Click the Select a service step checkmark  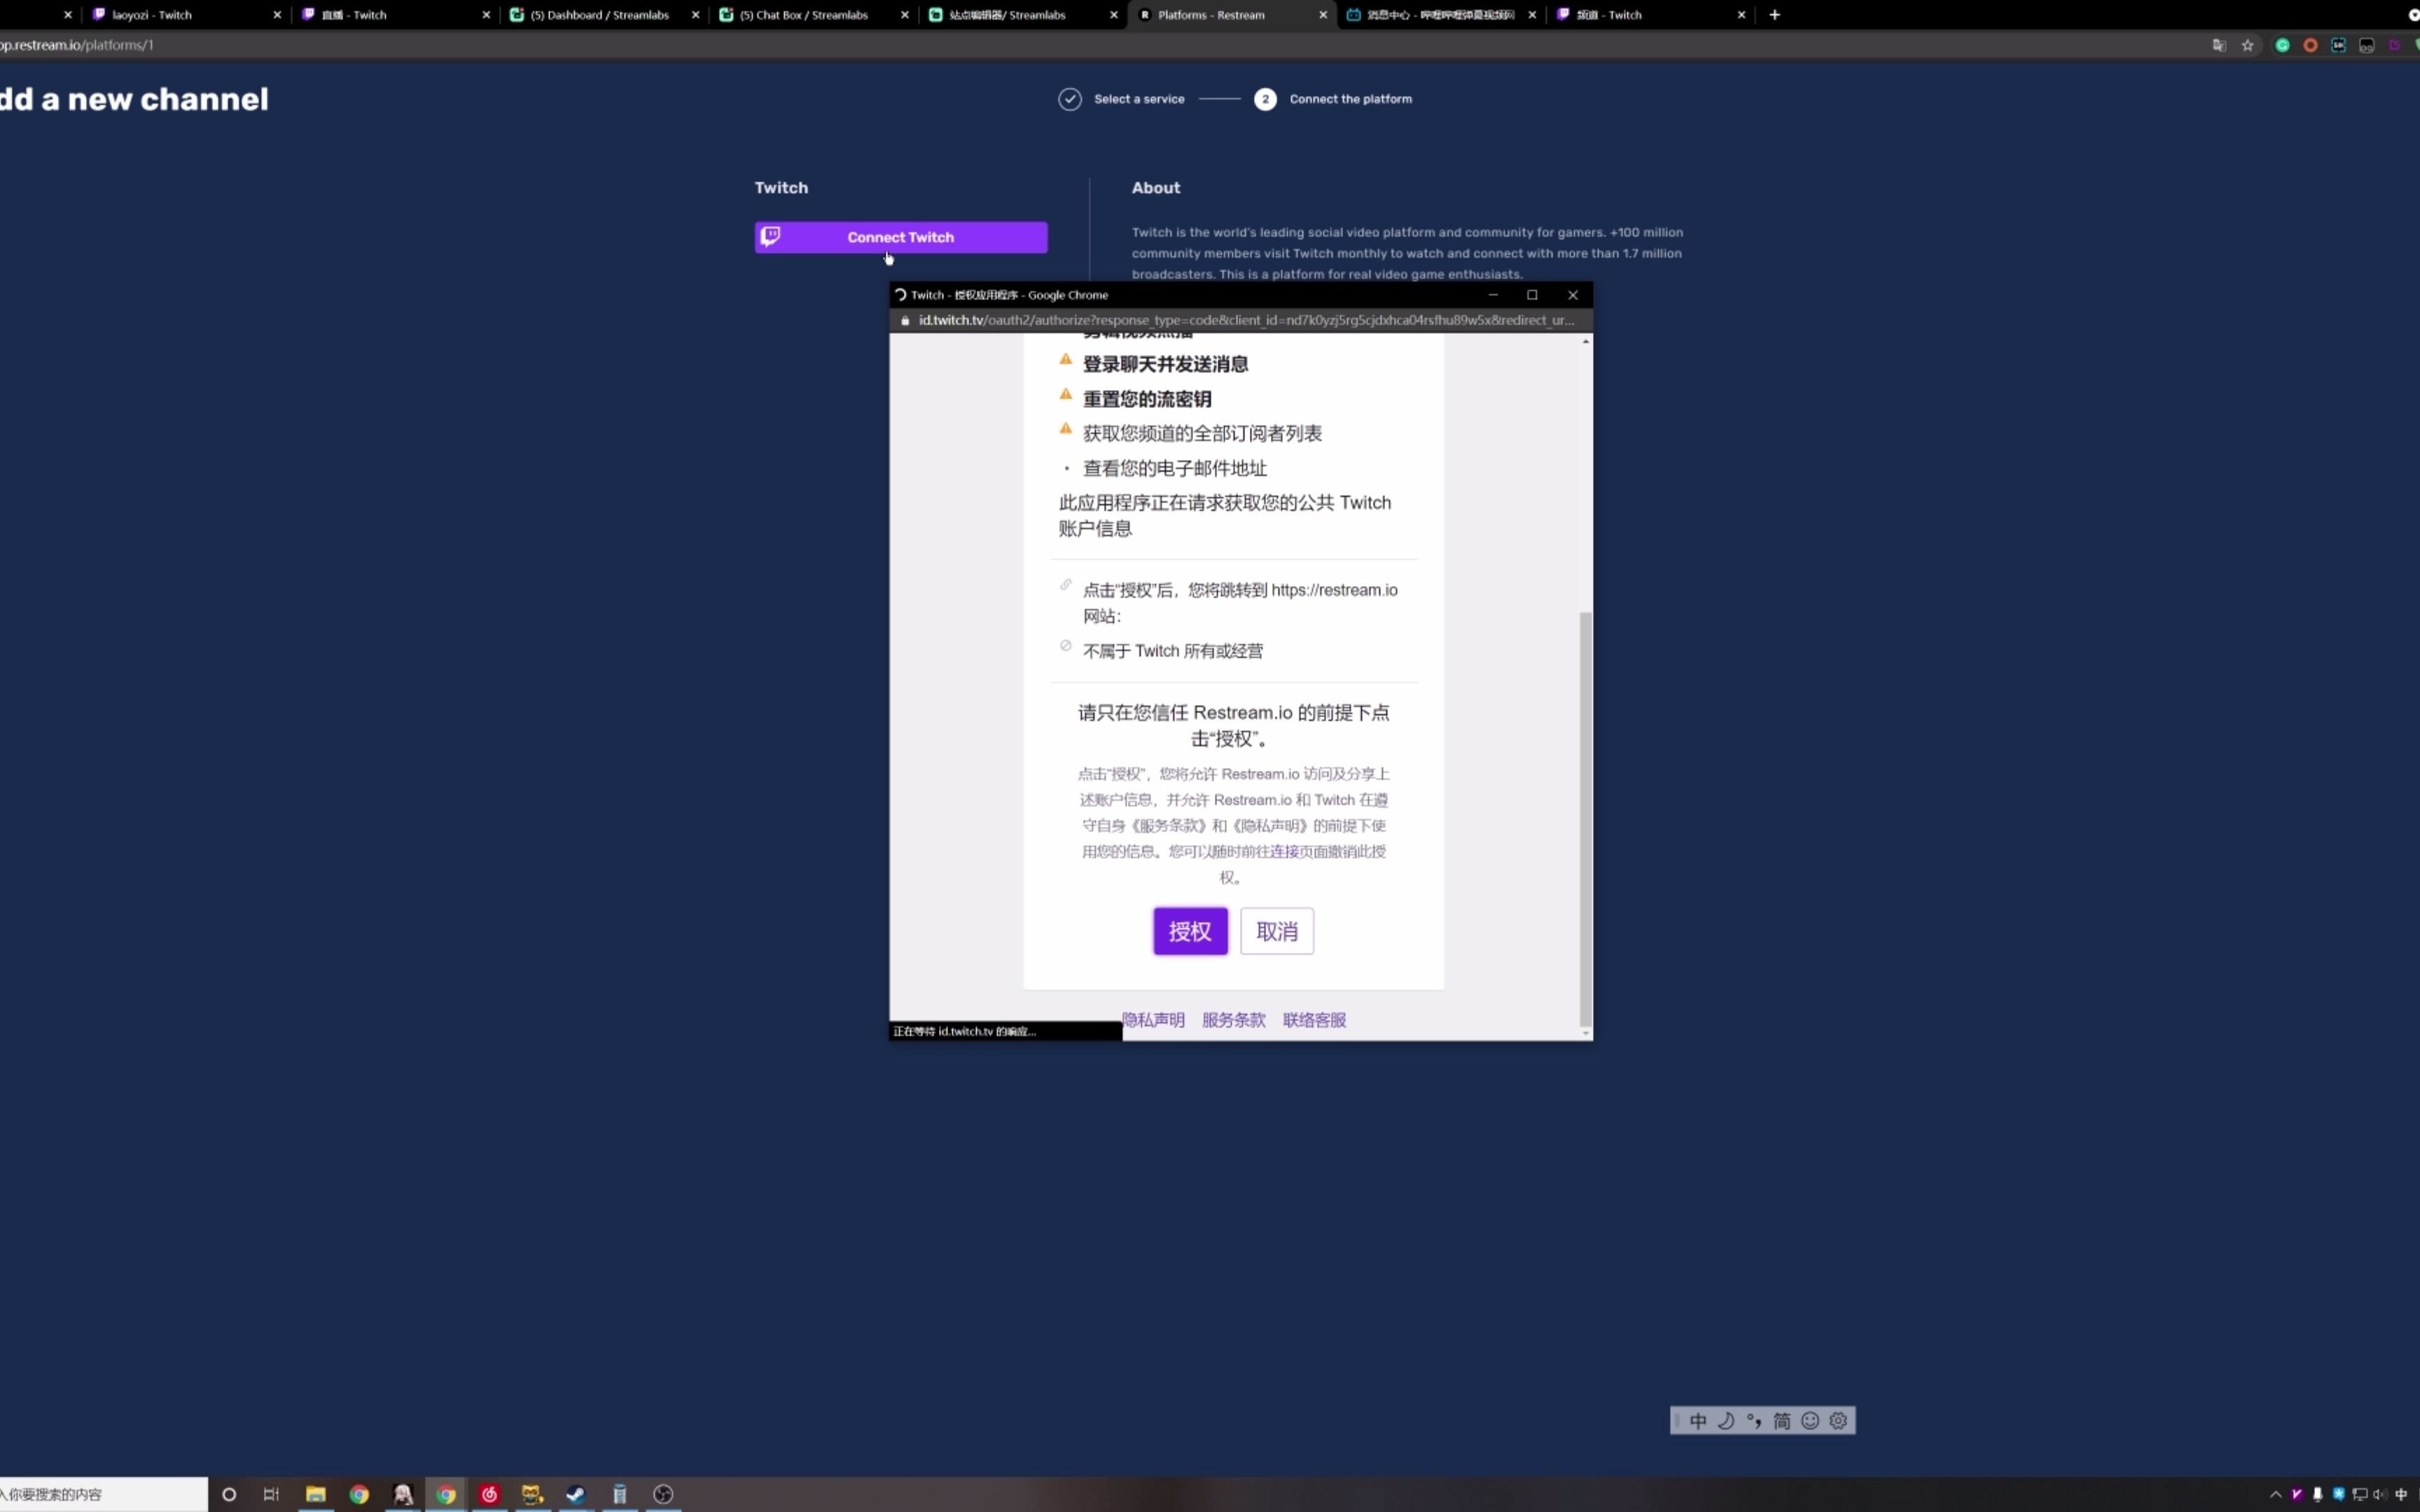coord(1070,99)
